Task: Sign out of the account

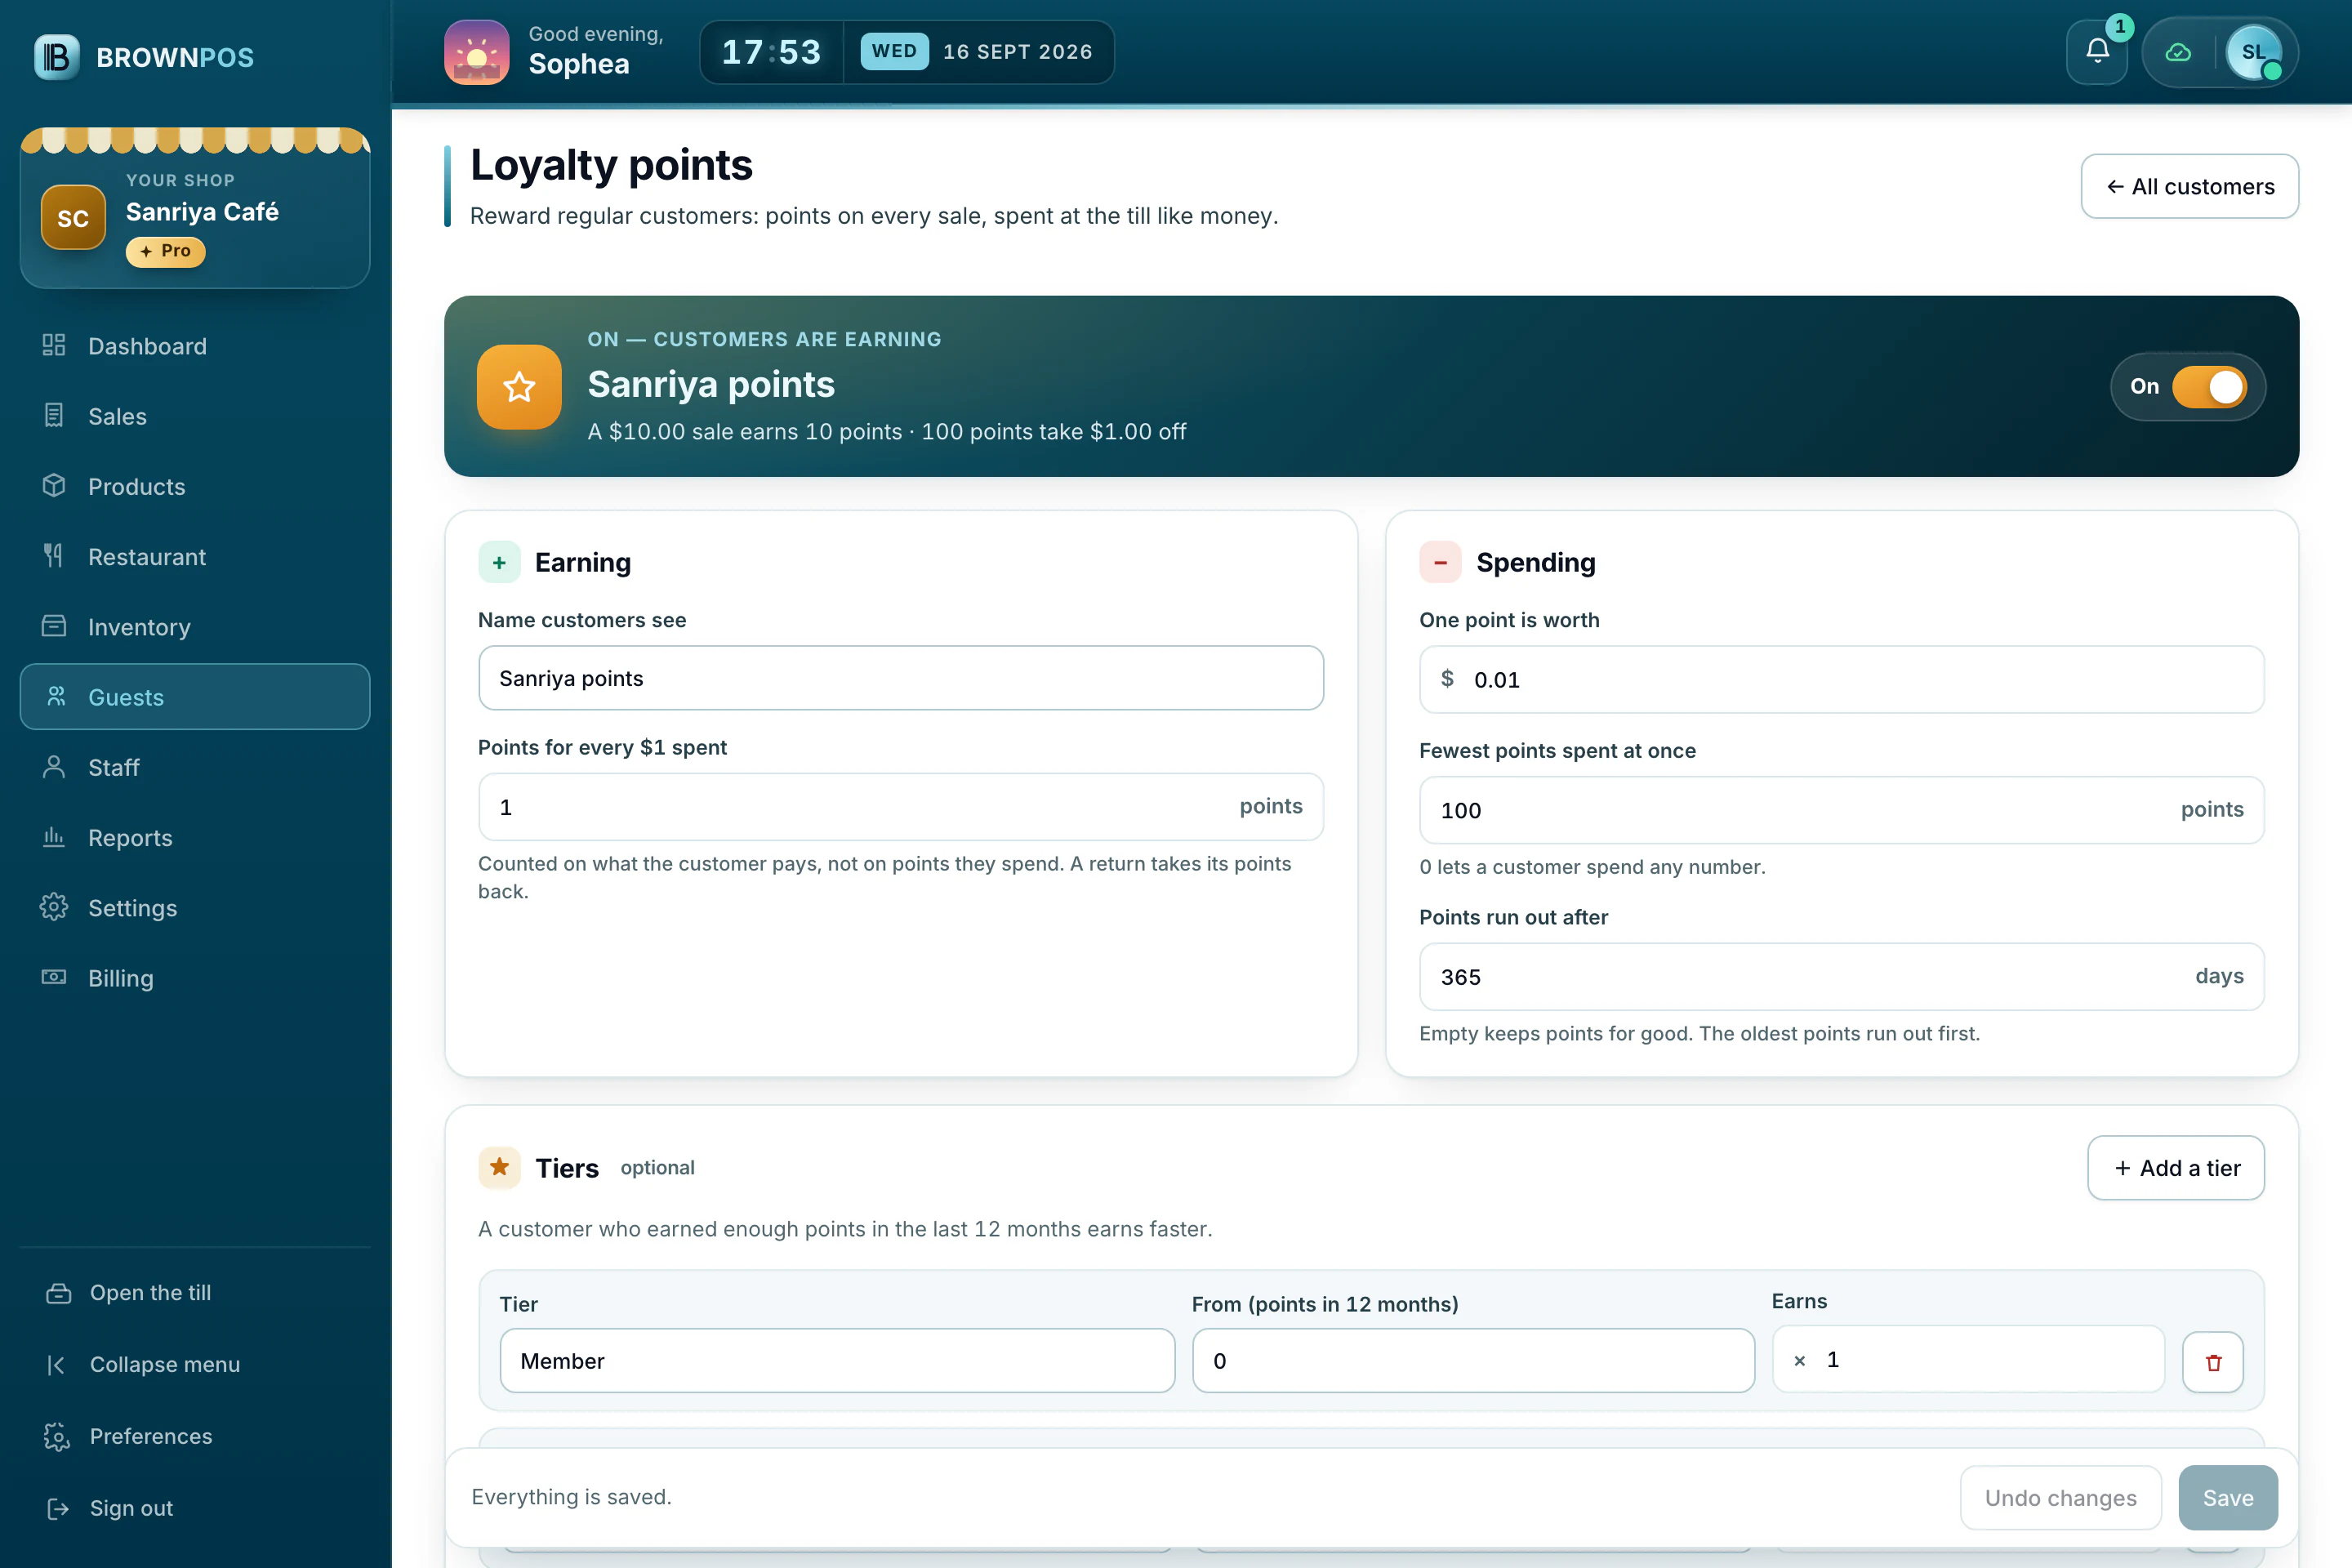Action: (195, 1508)
